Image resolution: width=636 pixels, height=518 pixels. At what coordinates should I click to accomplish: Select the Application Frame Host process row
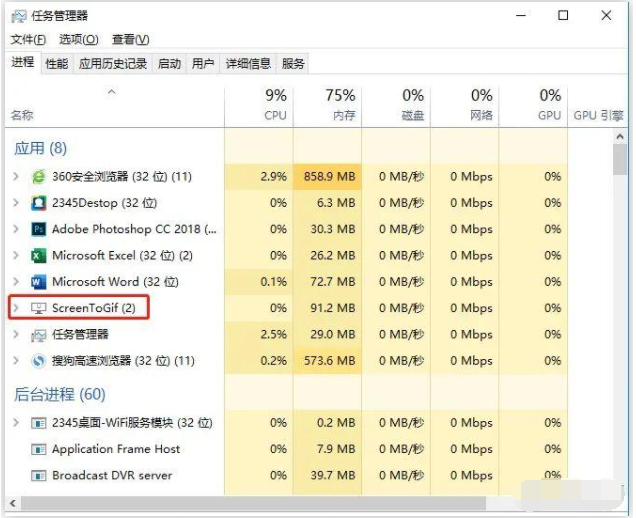coord(116,449)
